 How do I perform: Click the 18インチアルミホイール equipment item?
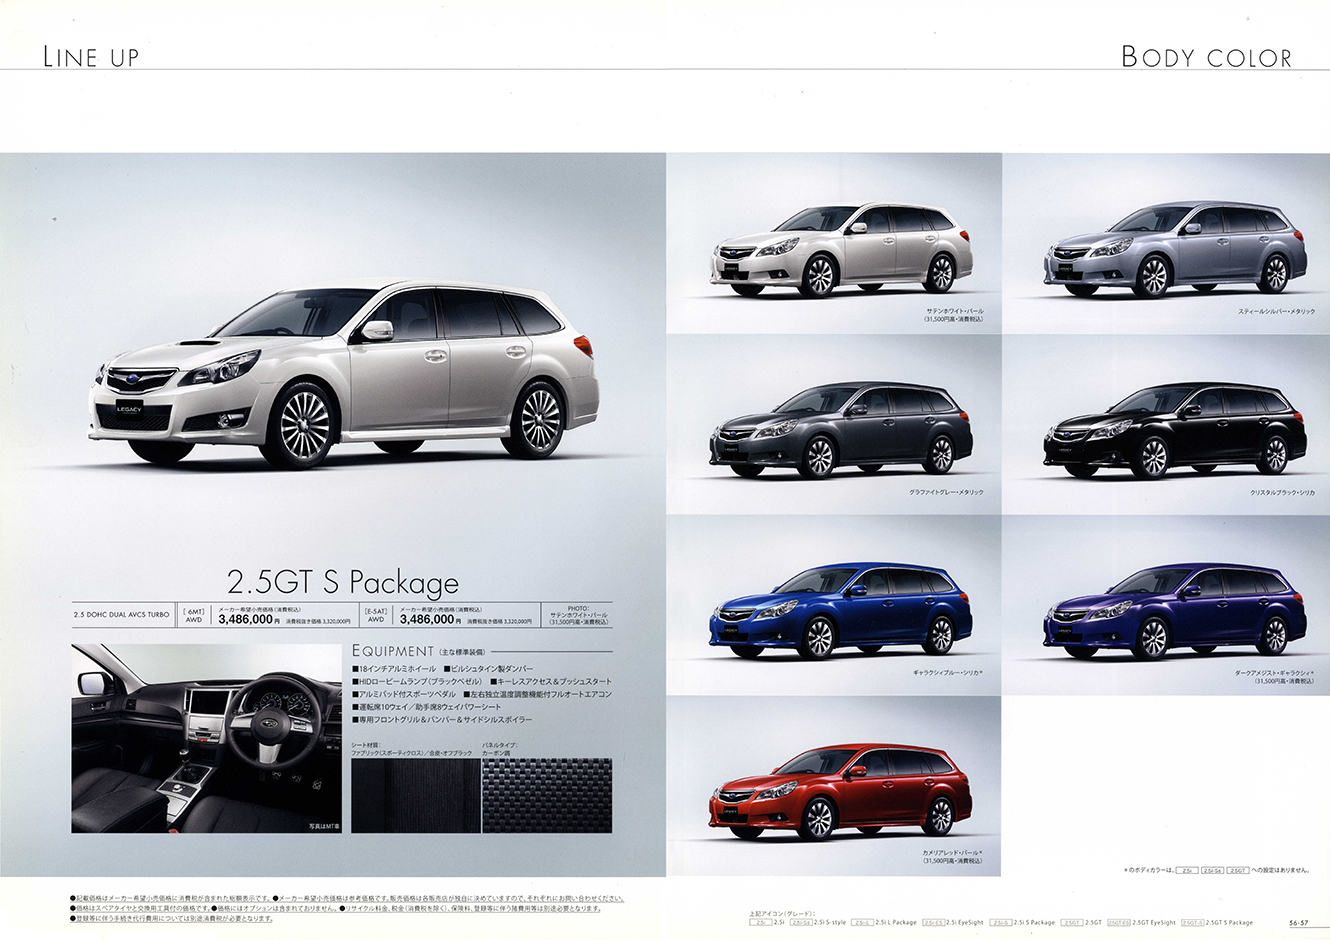395,668
